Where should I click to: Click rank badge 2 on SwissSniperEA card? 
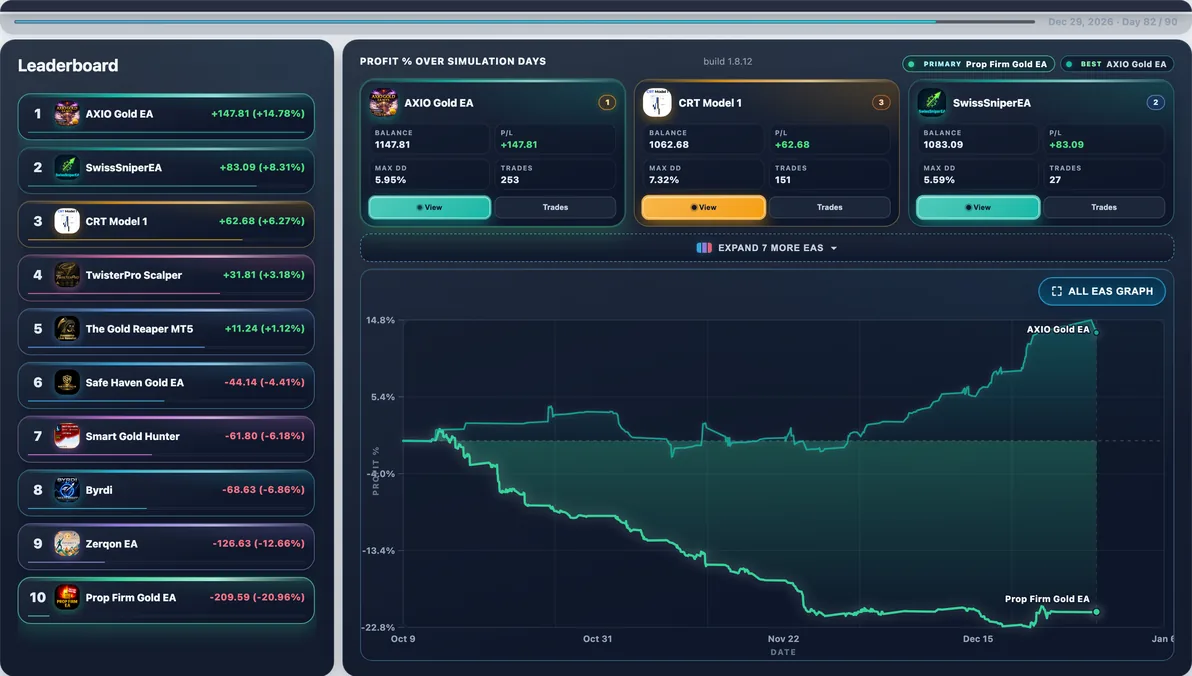pos(1156,102)
